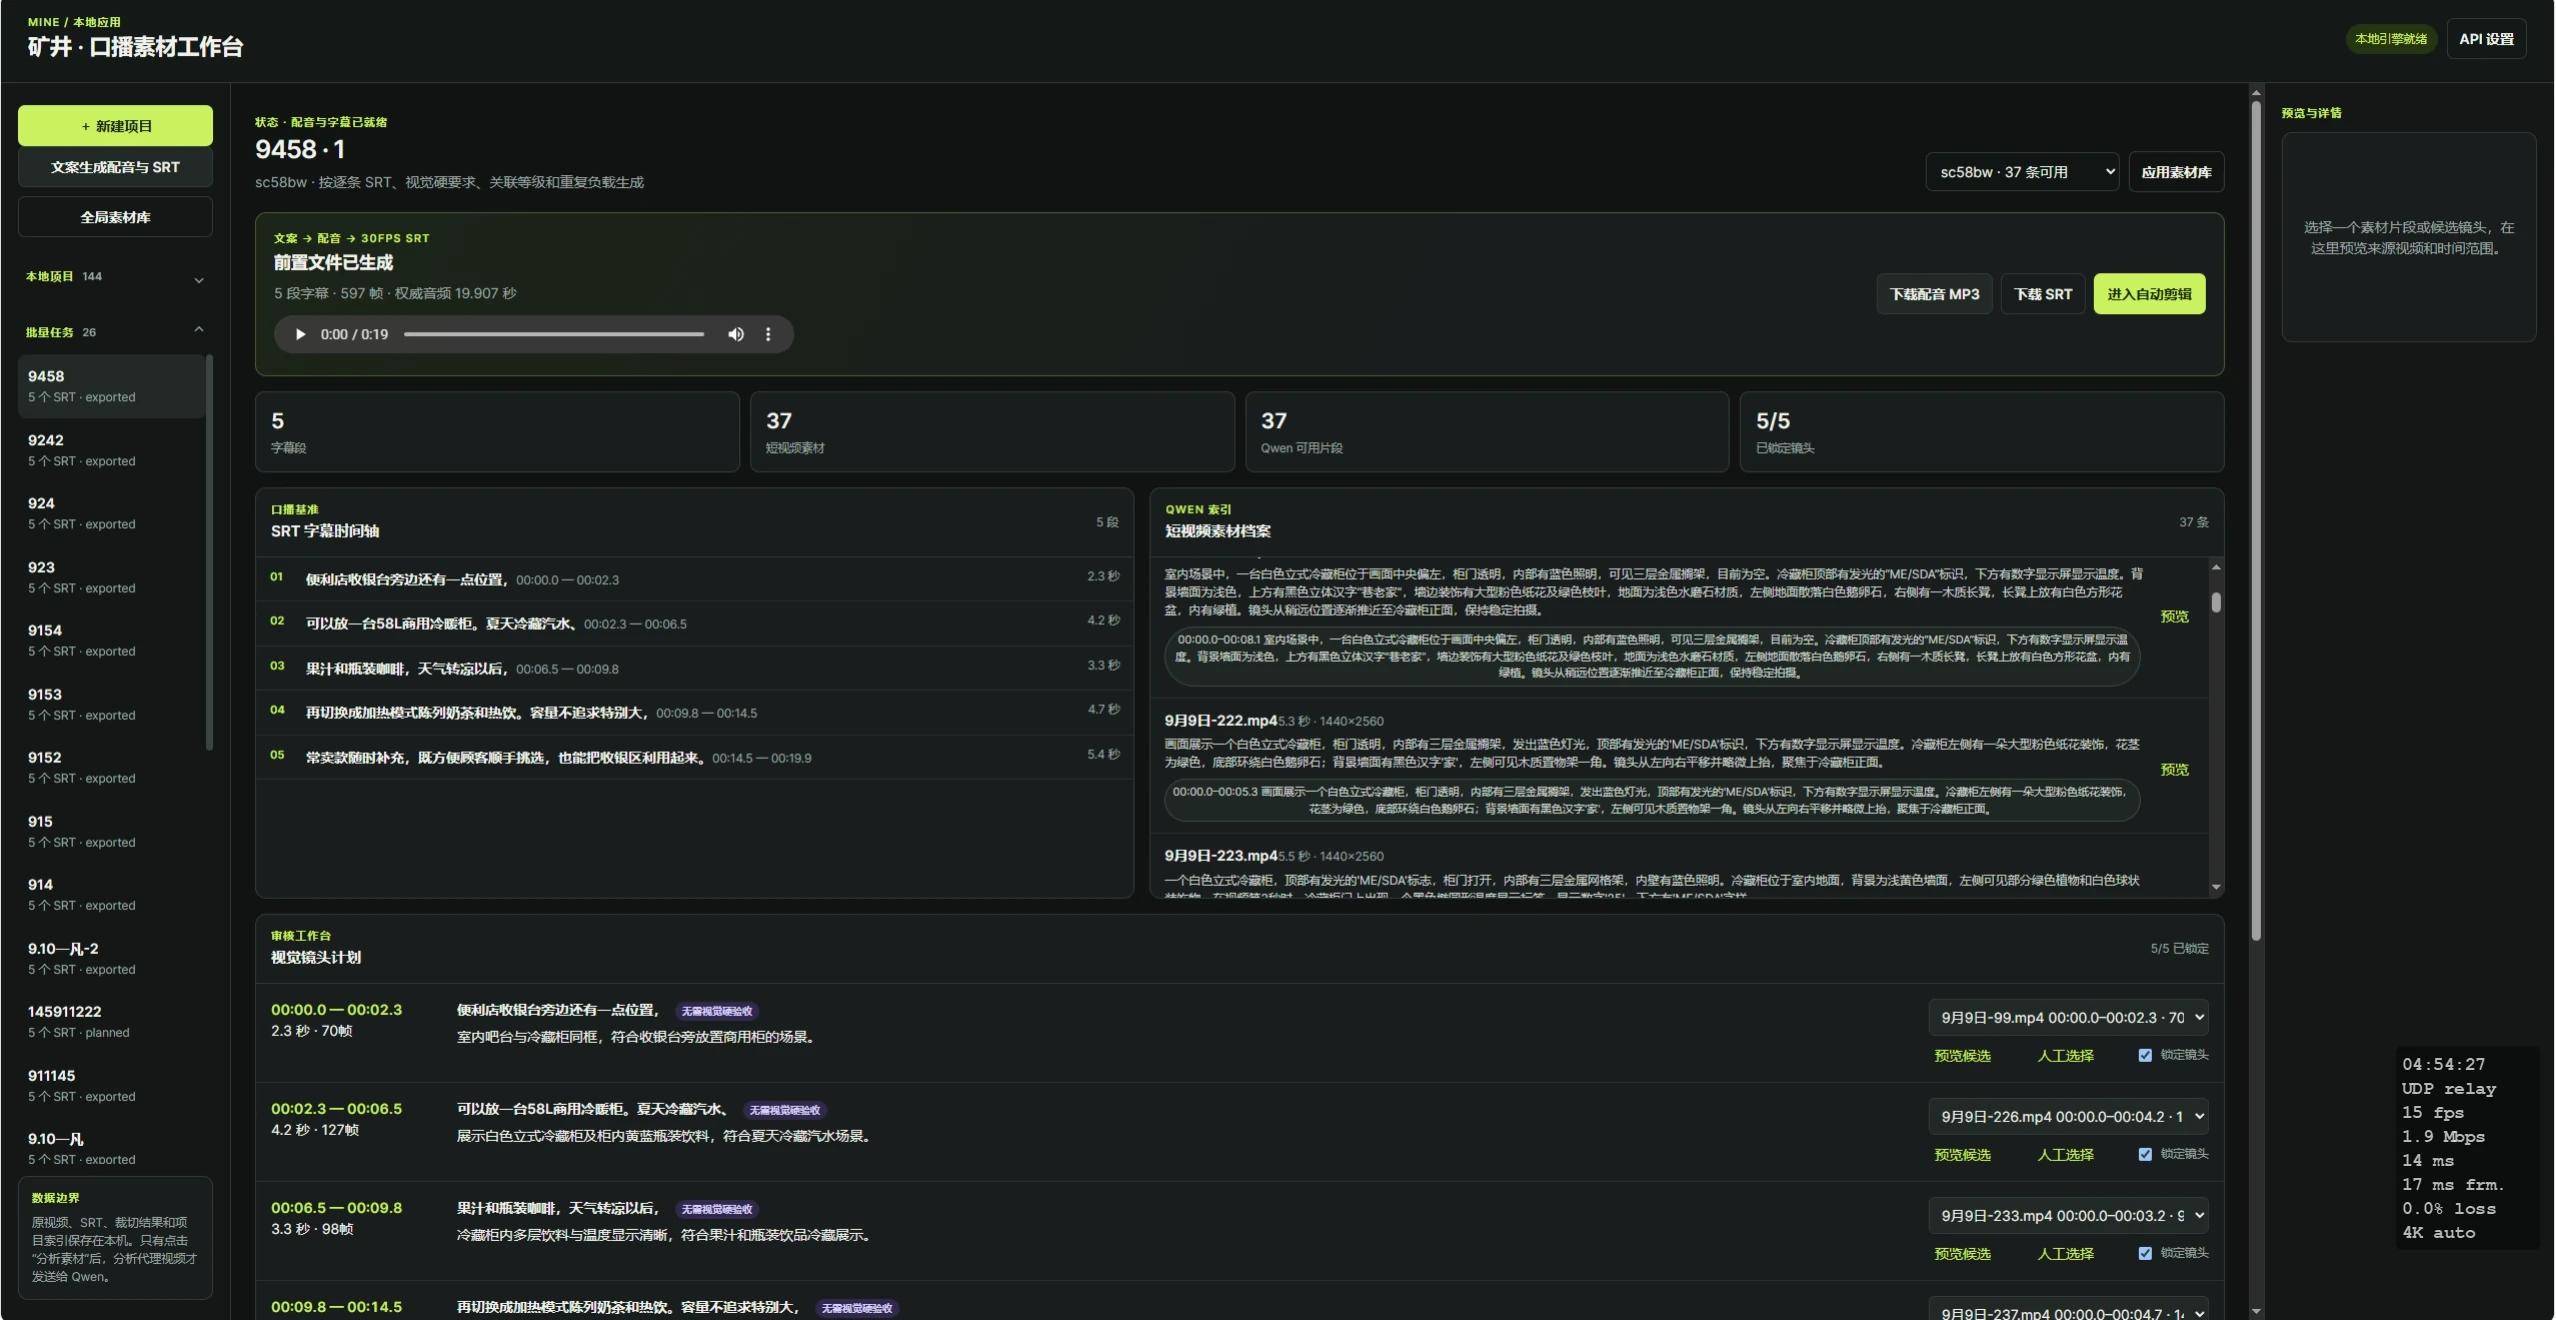
Task: Click the 5/5 已锁定镜头 stat card
Action: pyautogui.click(x=1981, y=432)
